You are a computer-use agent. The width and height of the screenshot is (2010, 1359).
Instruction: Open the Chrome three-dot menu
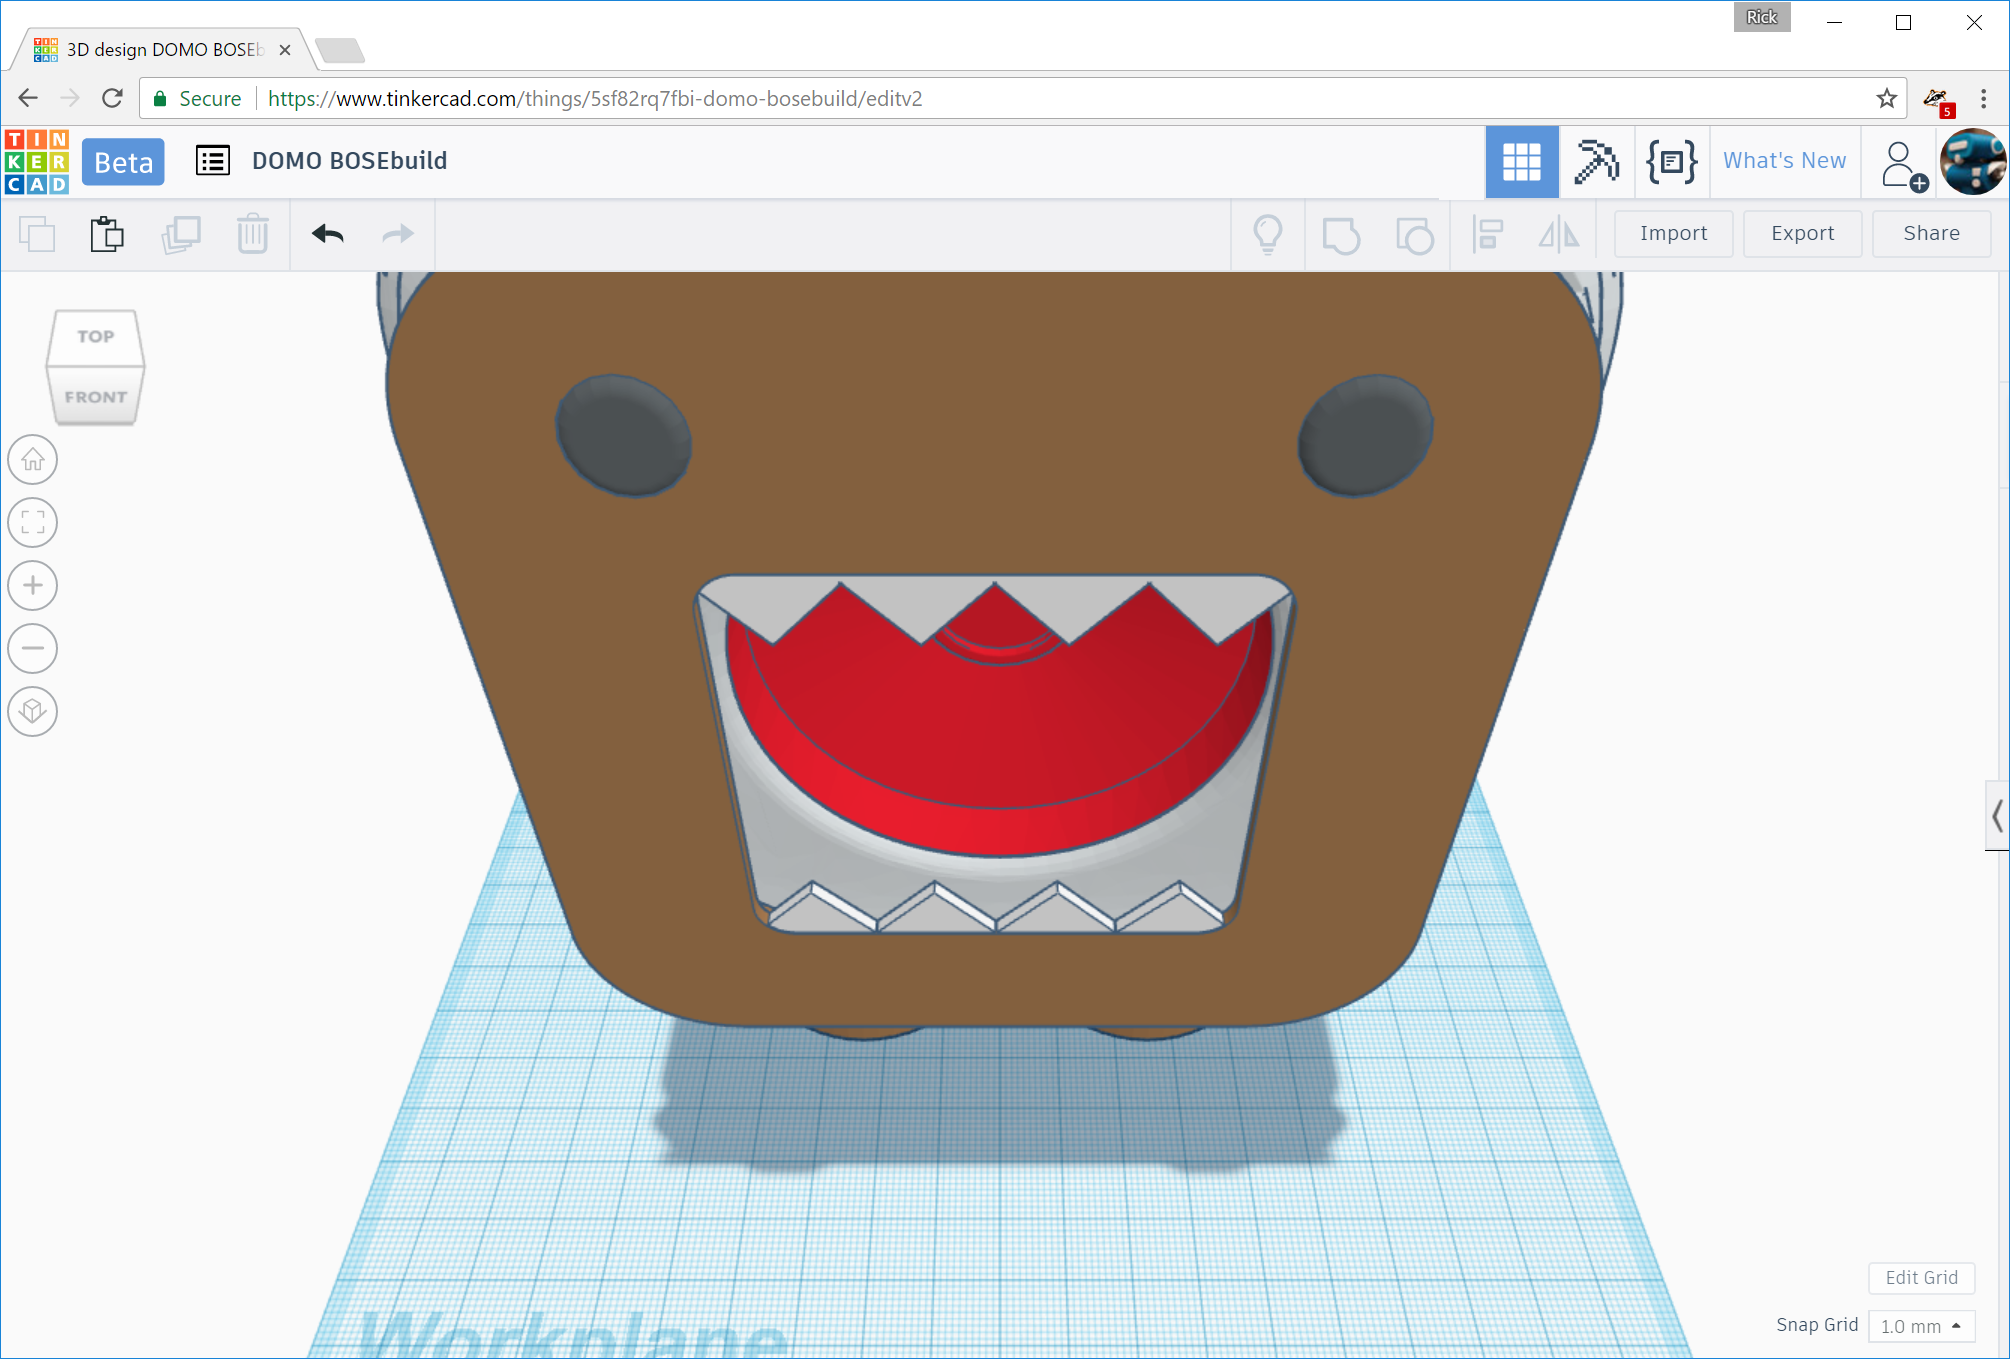click(x=1984, y=98)
